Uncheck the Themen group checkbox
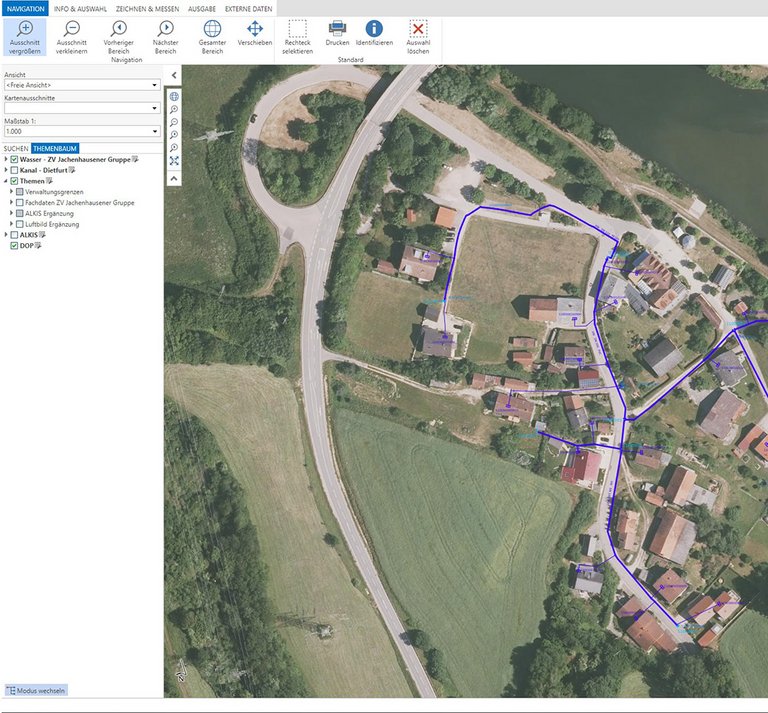Viewport: 768px width, 713px height. coord(14,181)
